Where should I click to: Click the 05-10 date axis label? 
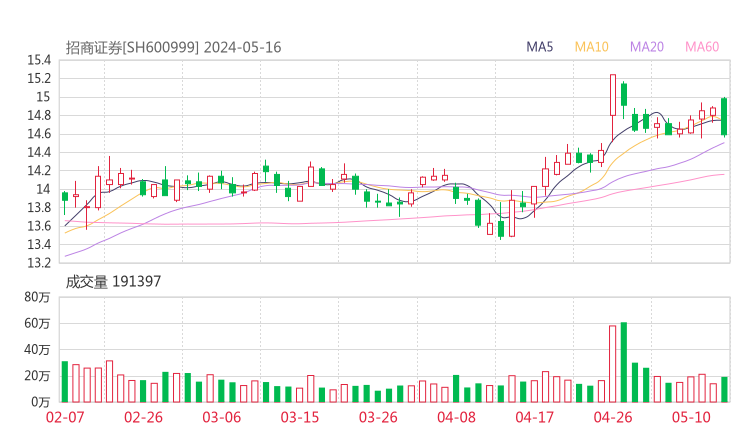(691, 417)
